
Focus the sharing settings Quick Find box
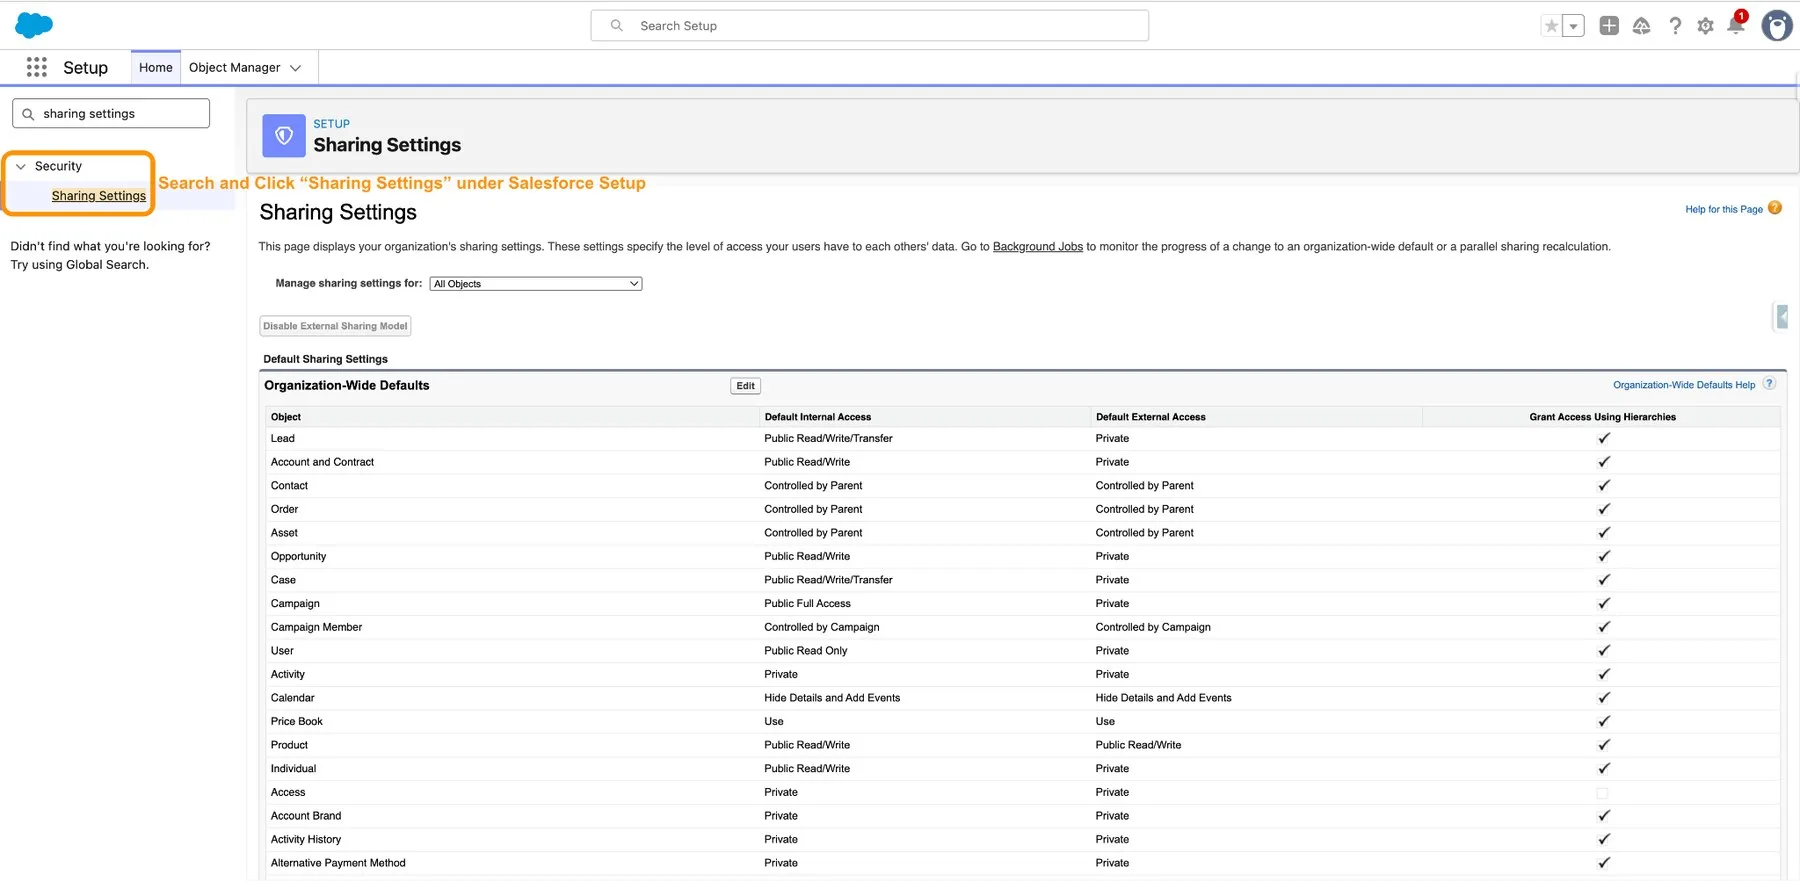point(111,114)
